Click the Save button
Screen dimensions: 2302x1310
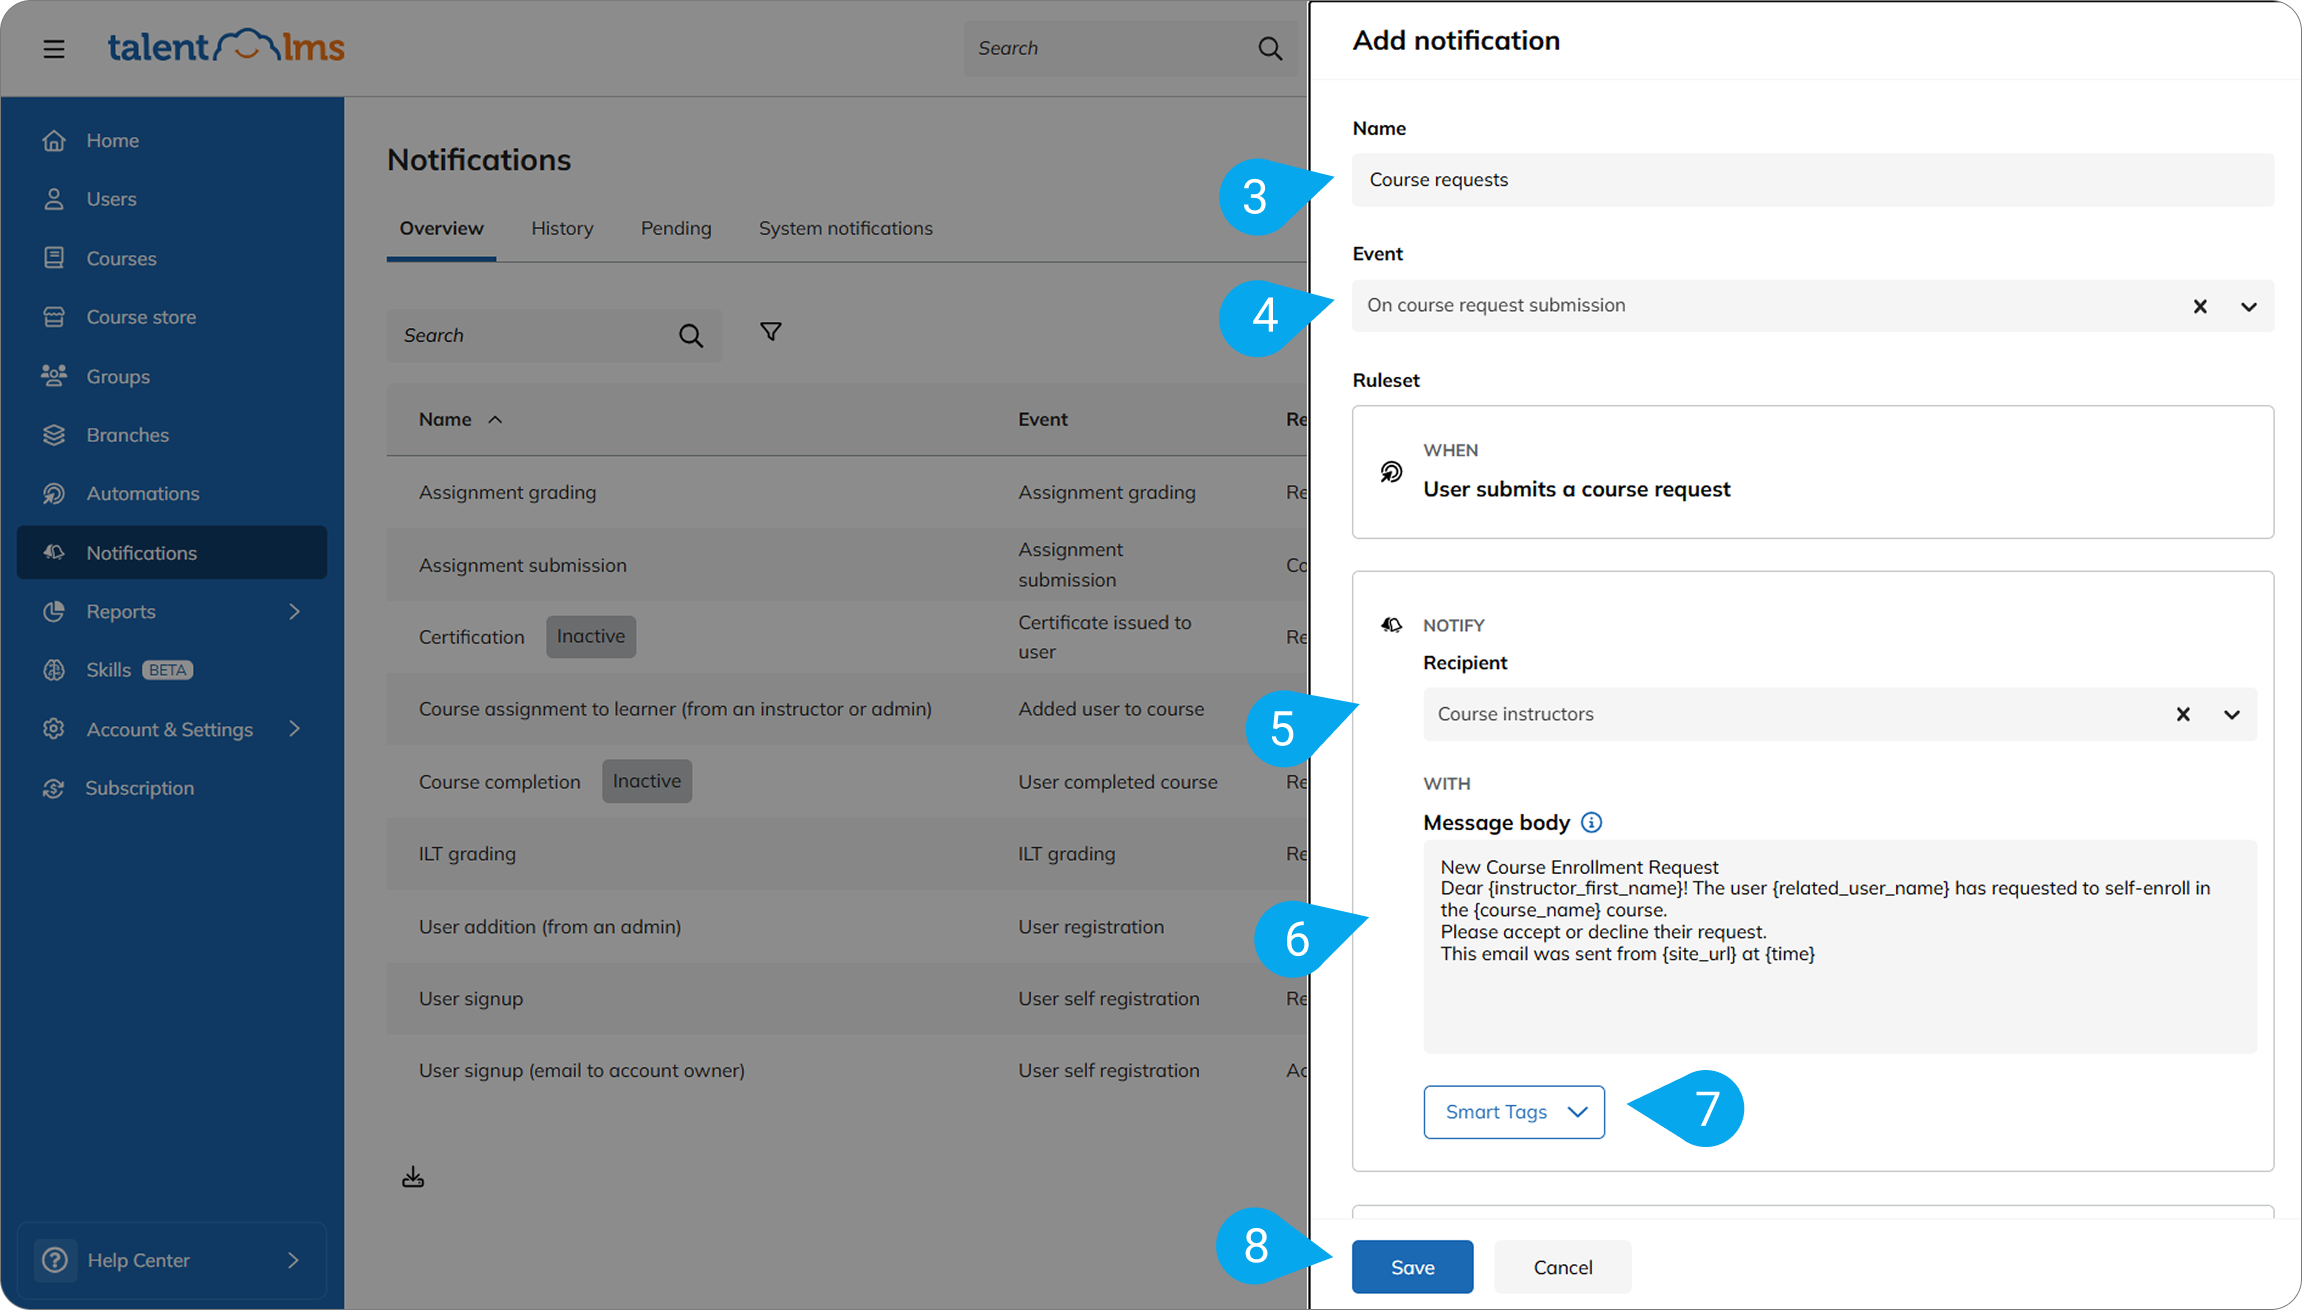click(1412, 1267)
